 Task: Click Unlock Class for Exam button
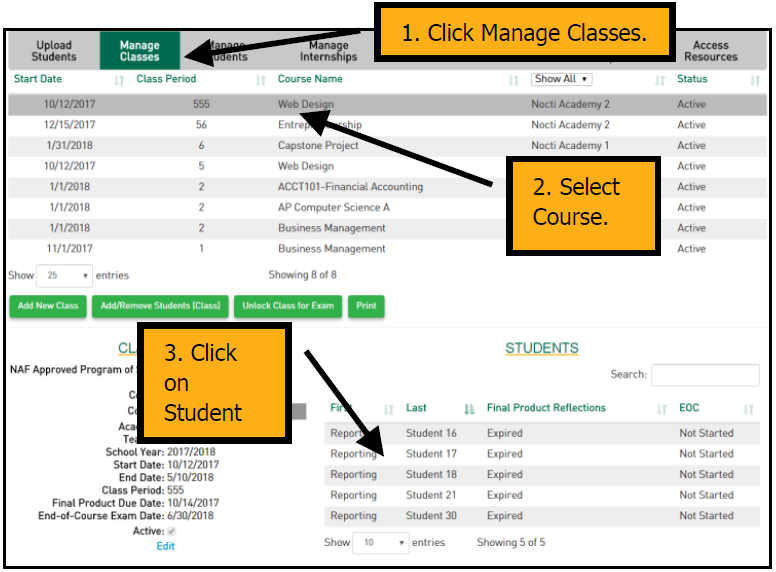click(288, 306)
